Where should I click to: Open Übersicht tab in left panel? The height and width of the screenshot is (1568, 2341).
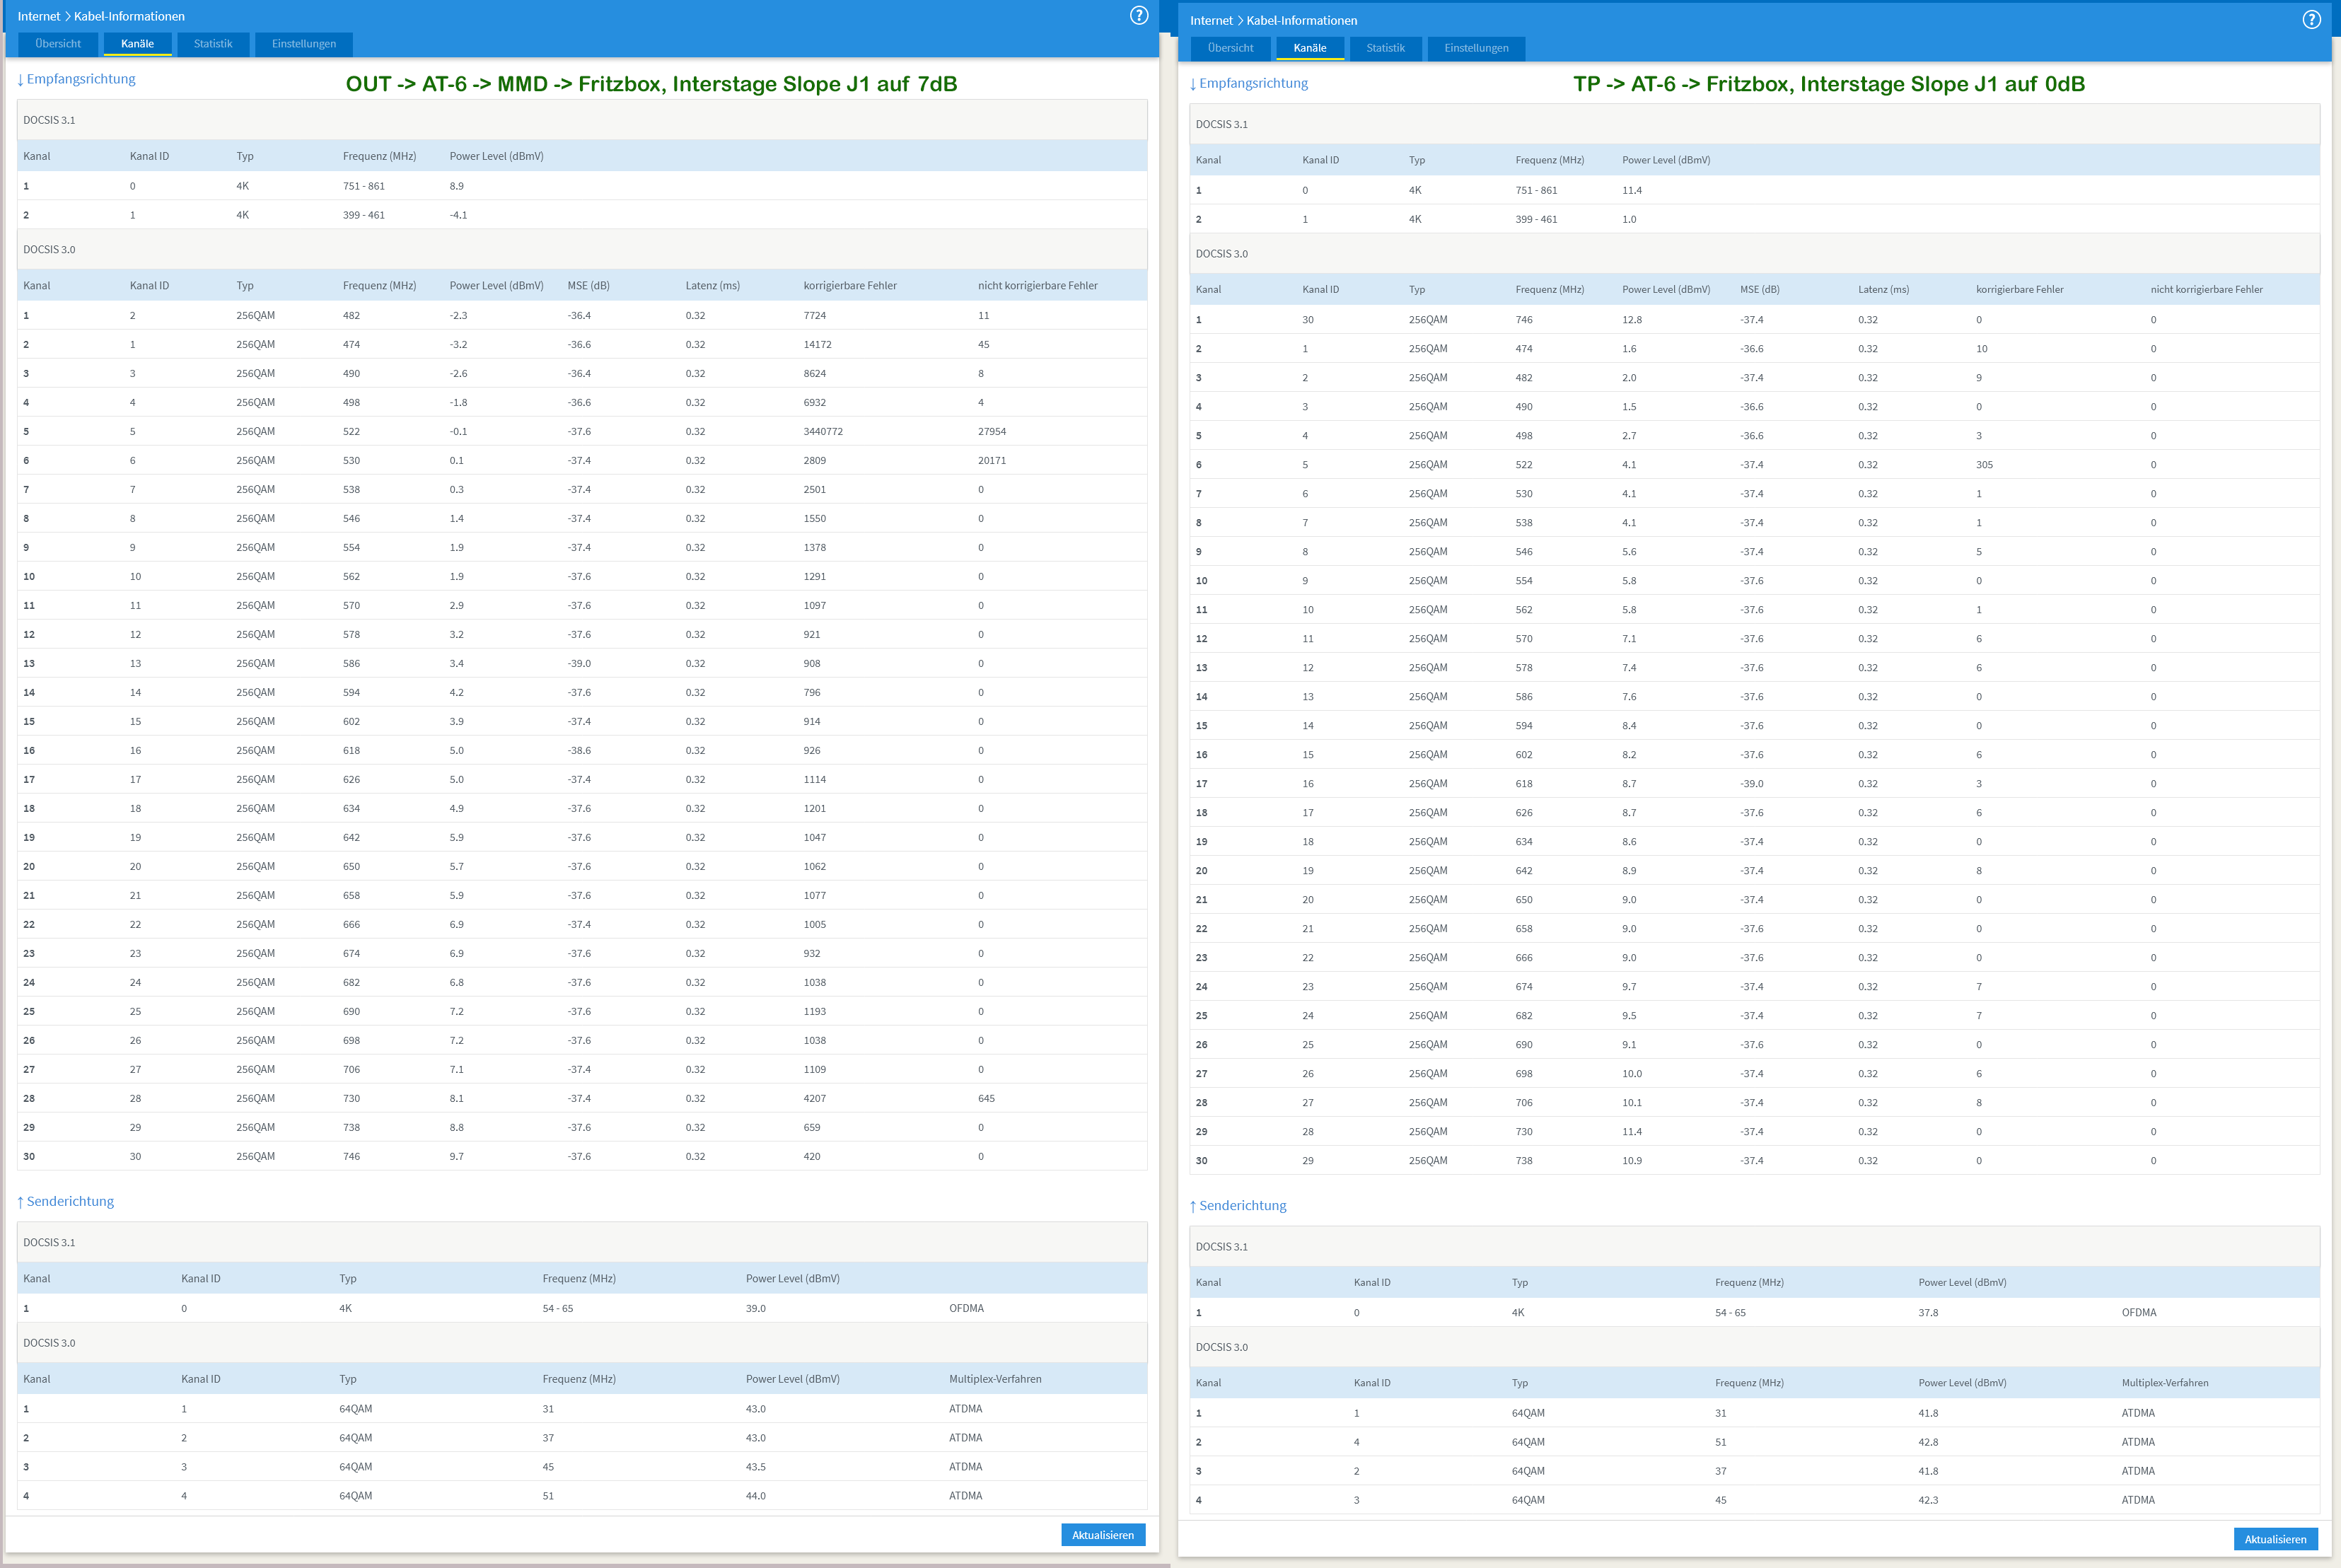coord(58,44)
